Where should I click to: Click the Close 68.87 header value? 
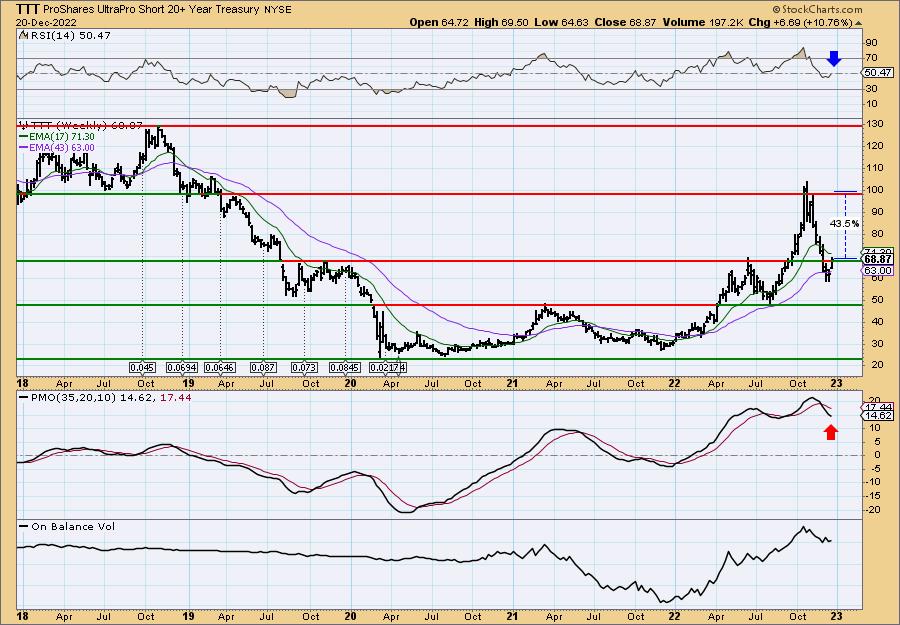pos(624,22)
